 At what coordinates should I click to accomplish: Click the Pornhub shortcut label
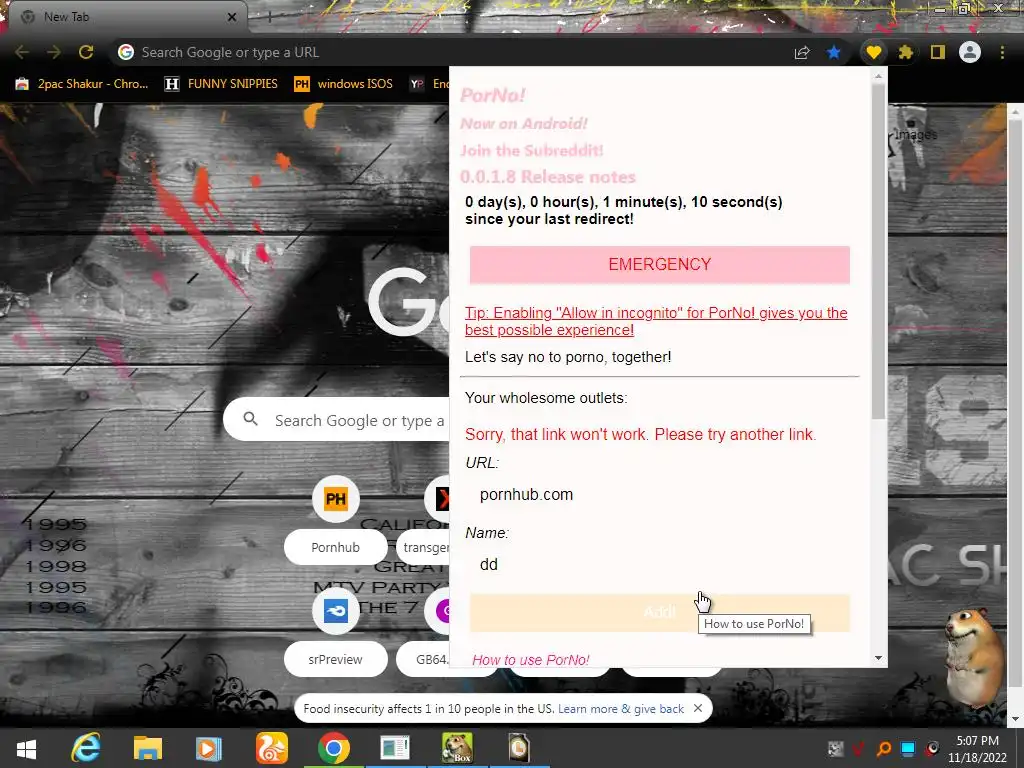(x=336, y=547)
